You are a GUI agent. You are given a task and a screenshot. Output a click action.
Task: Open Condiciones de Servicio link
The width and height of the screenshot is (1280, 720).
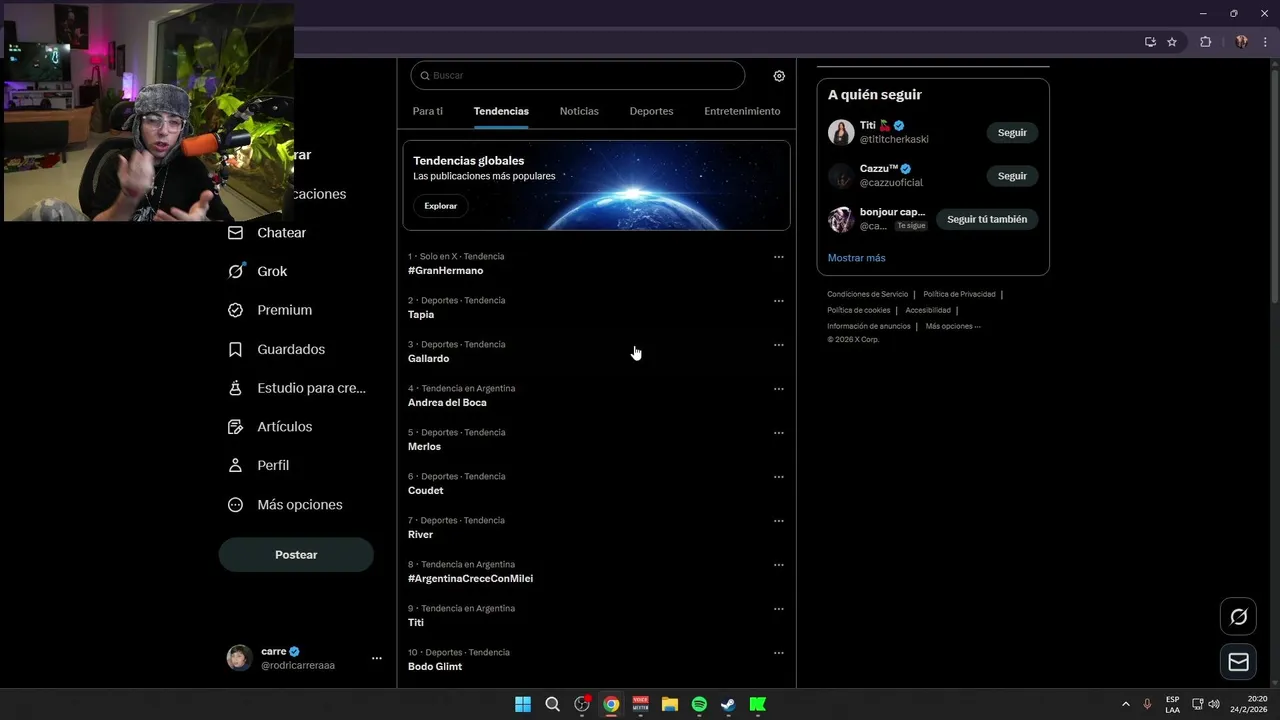[x=868, y=294]
